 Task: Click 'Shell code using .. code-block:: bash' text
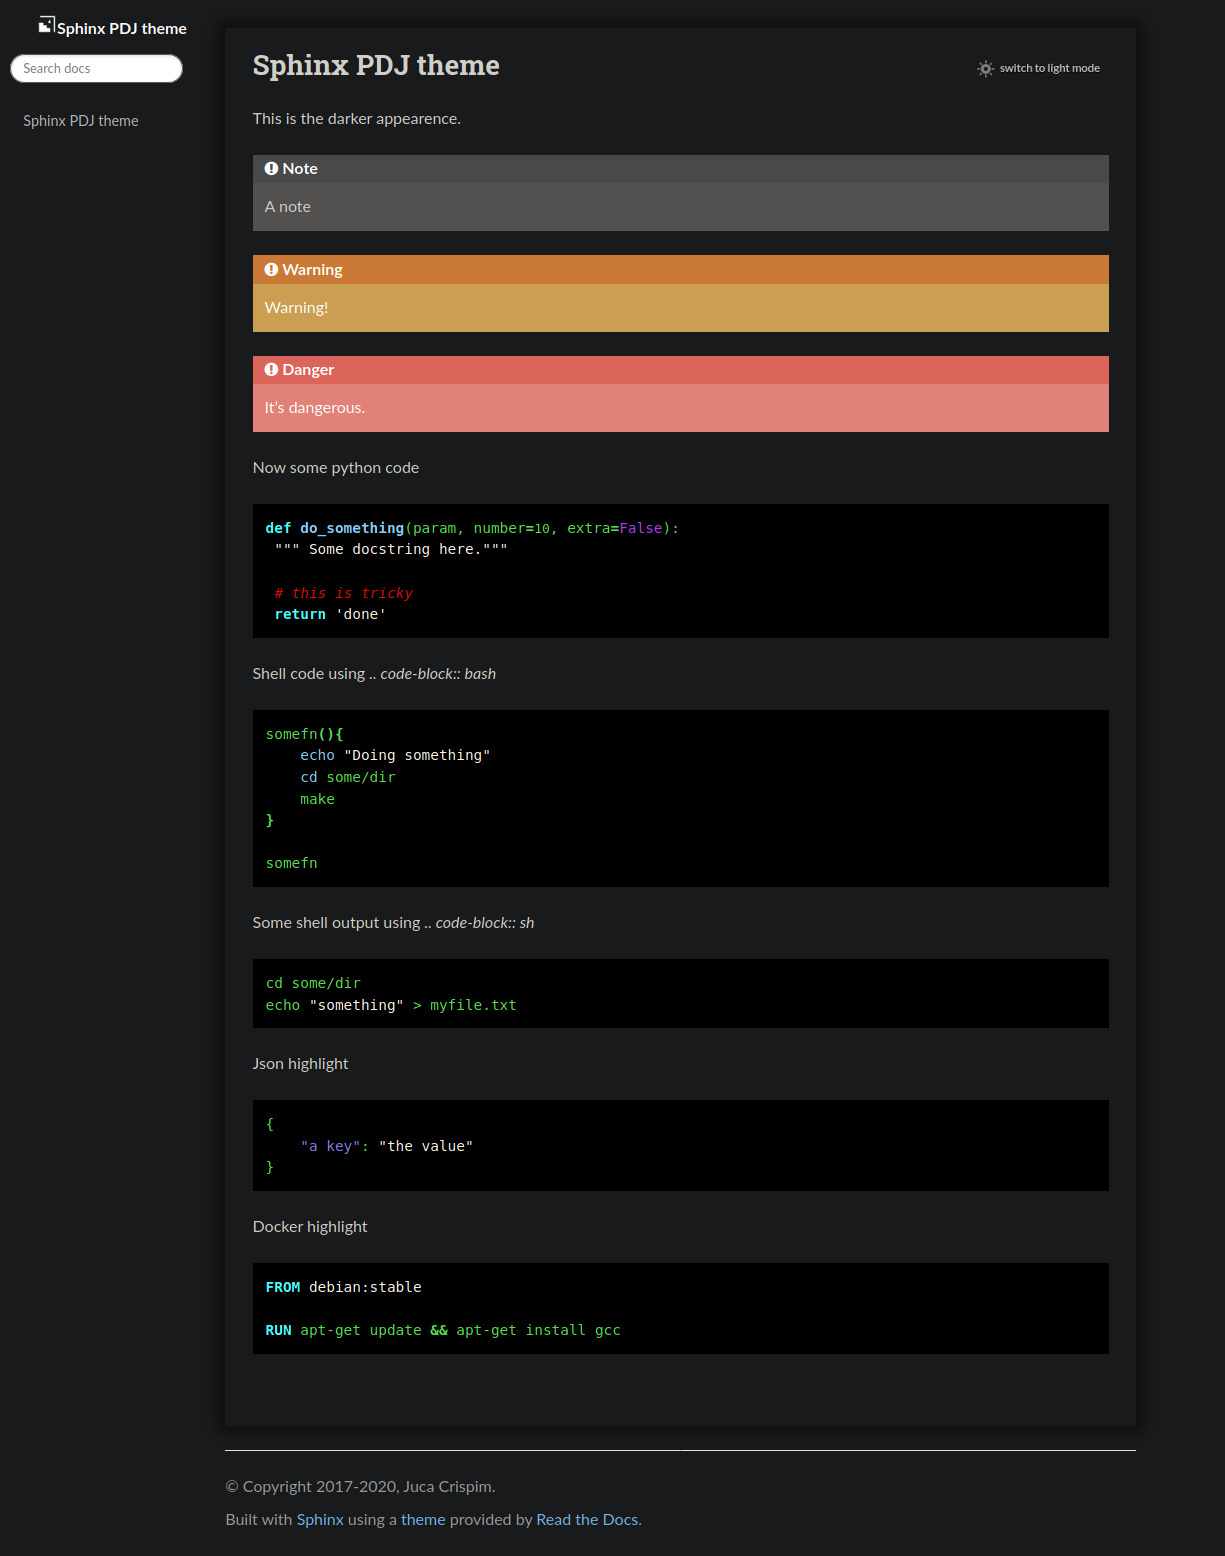point(374,674)
